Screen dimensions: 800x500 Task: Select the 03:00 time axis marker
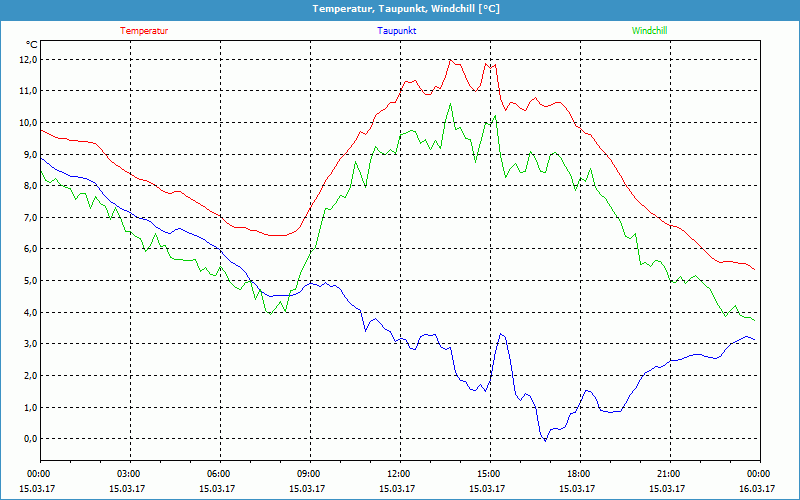pyautogui.click(x=129, y=474)
